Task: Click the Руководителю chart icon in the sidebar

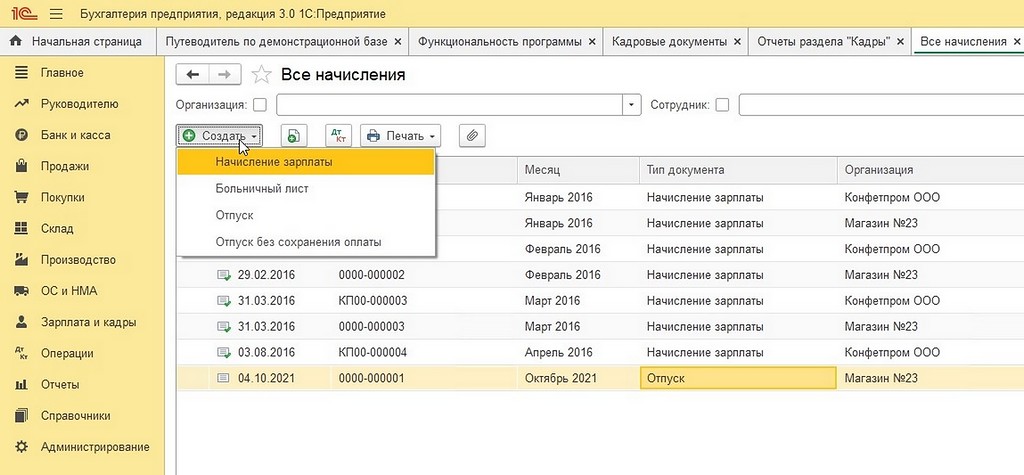Action: click(22, 104)
